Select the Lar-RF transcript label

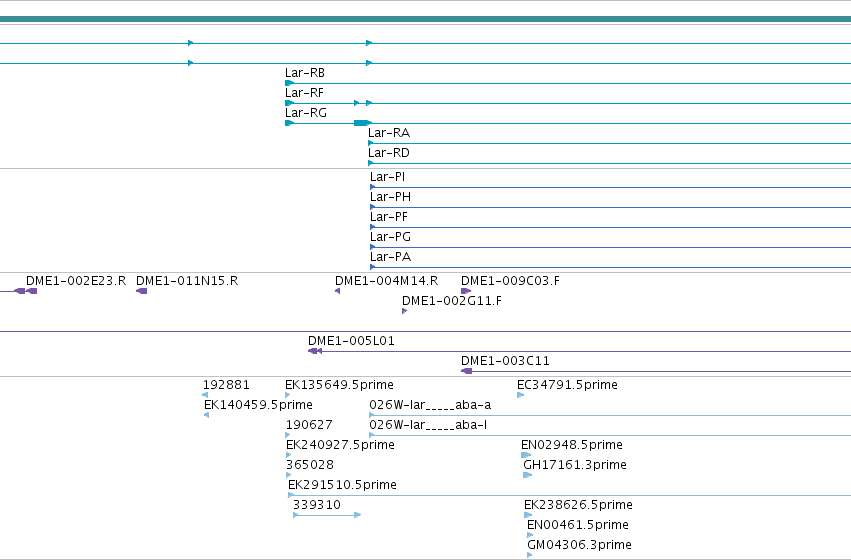click(x=304, y=93)
